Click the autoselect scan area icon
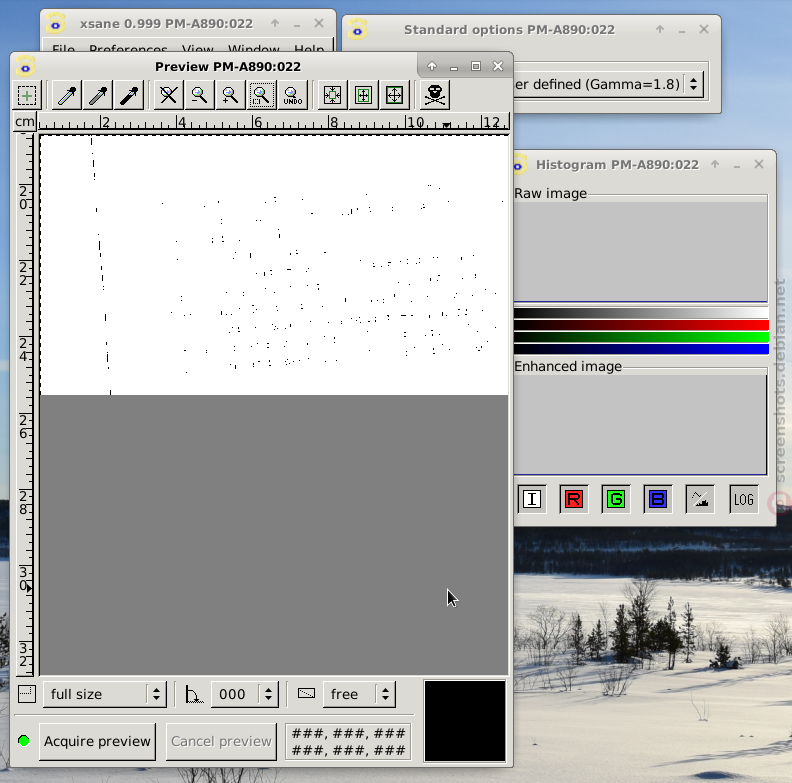This screenshot has height=783, width=792. pyautogui.click(x=332, y=95)
